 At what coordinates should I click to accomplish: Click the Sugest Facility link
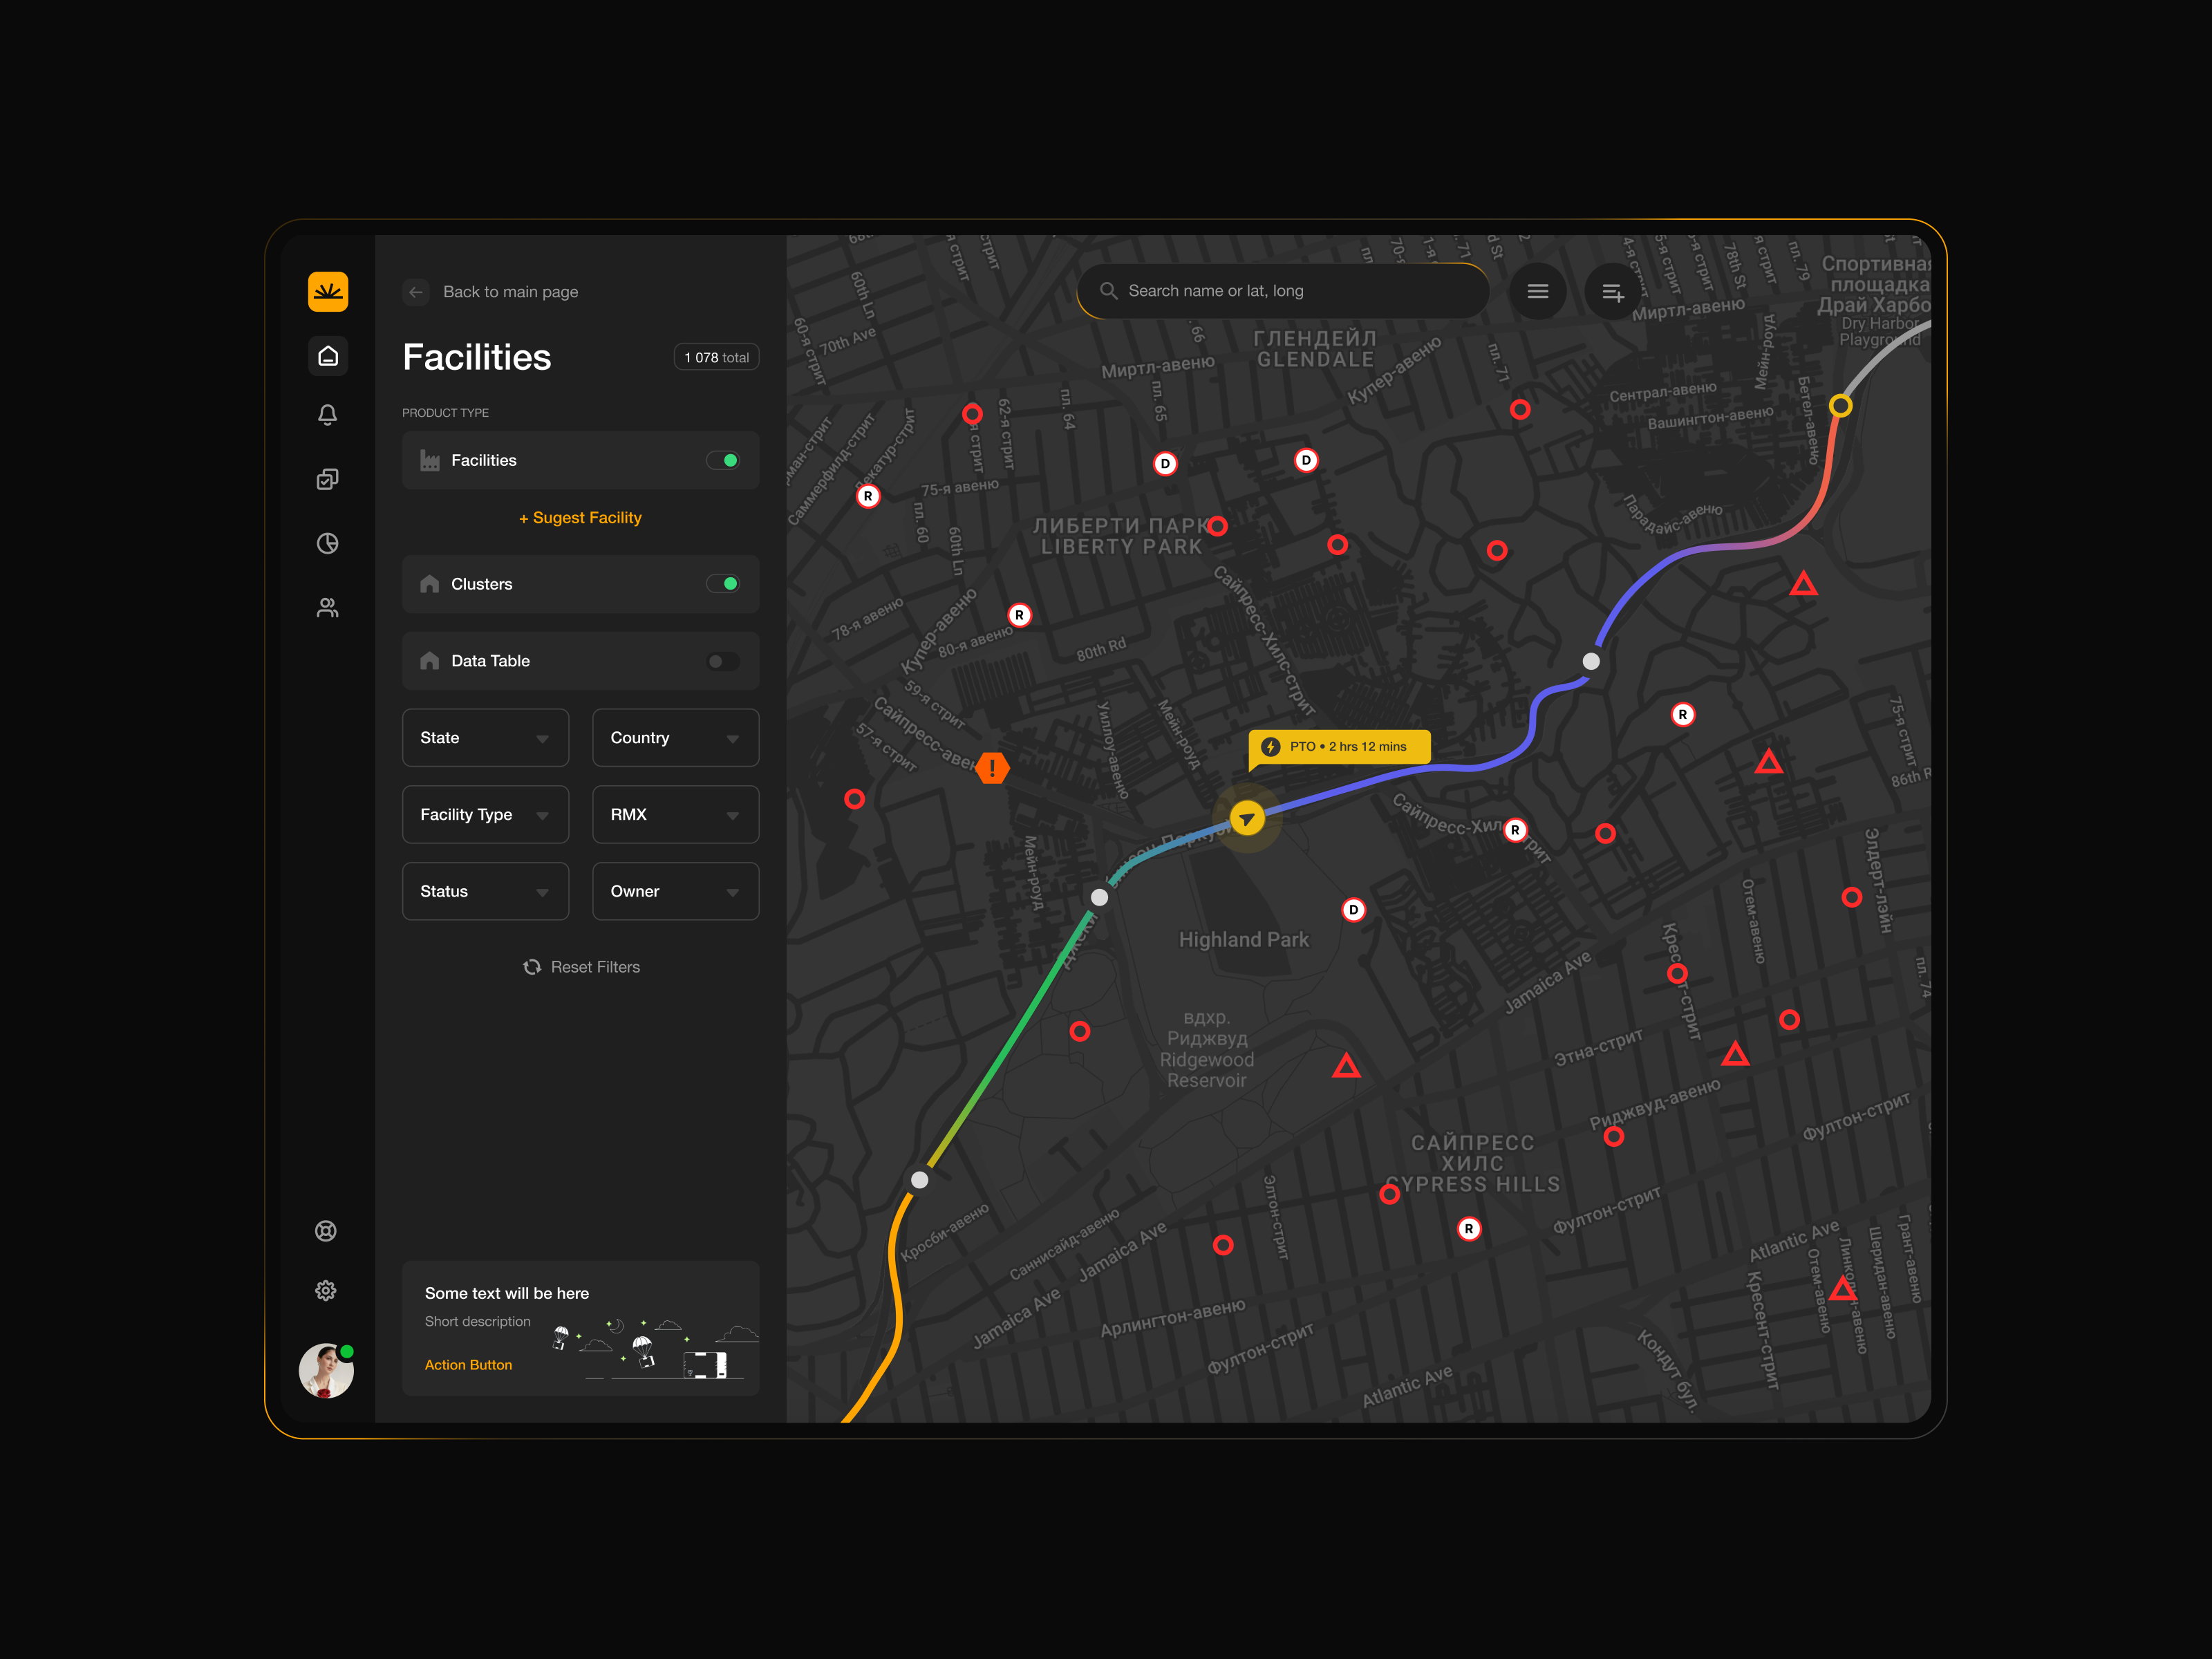(580, 518)
